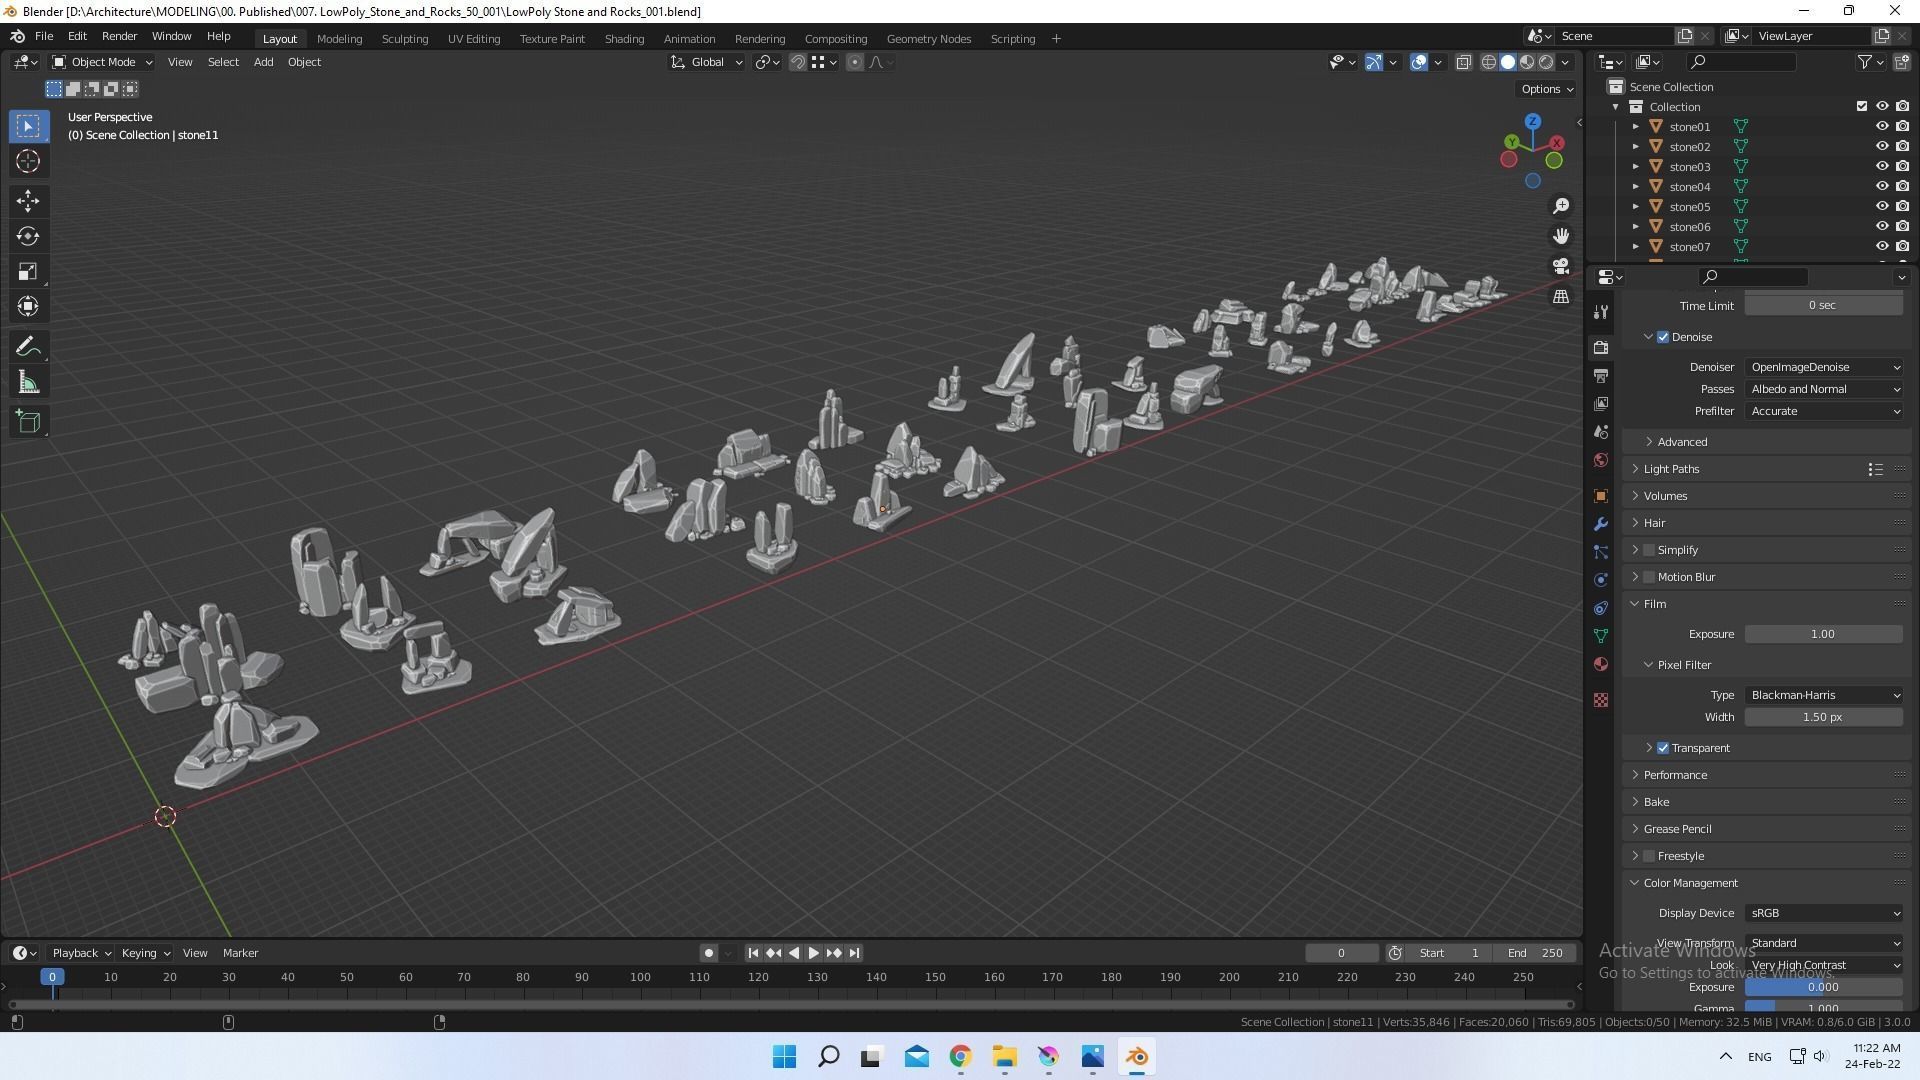Toggle camera view in viewport
The height and width of the screenshot is (1080, 1920).
click(1561, 266)
